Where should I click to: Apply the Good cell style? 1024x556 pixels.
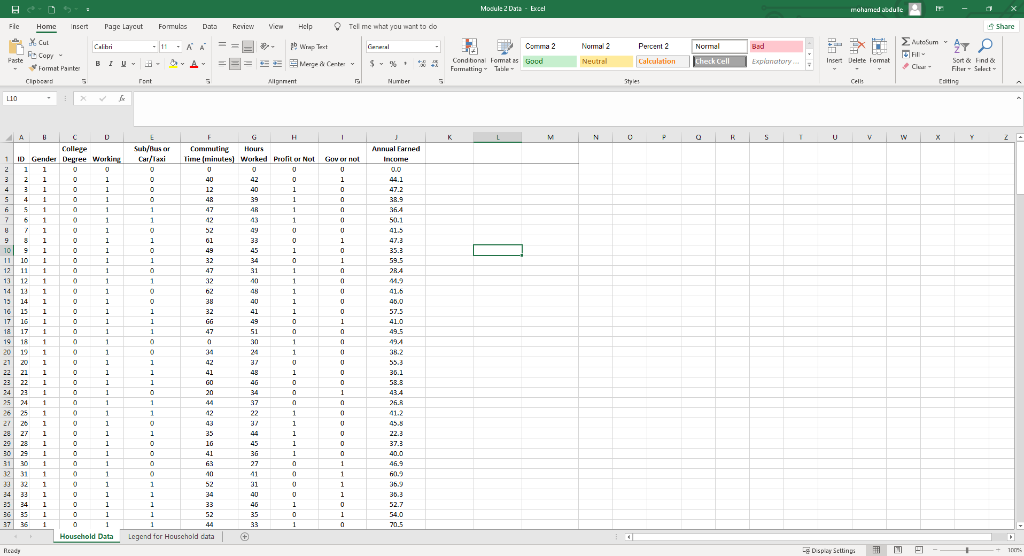click(x=549, y=61)
